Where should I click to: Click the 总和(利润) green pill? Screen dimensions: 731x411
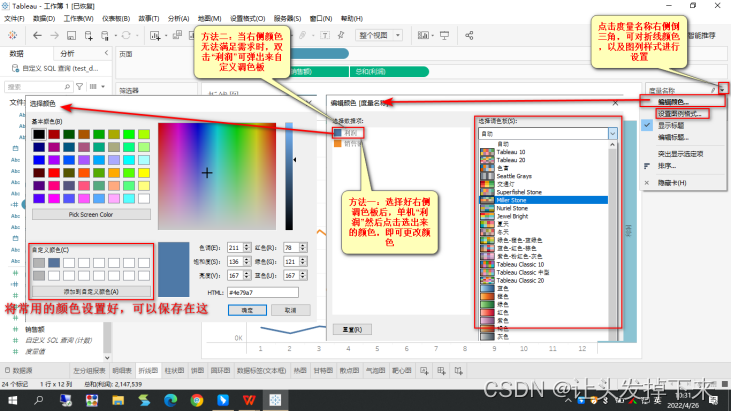point(389,72)
